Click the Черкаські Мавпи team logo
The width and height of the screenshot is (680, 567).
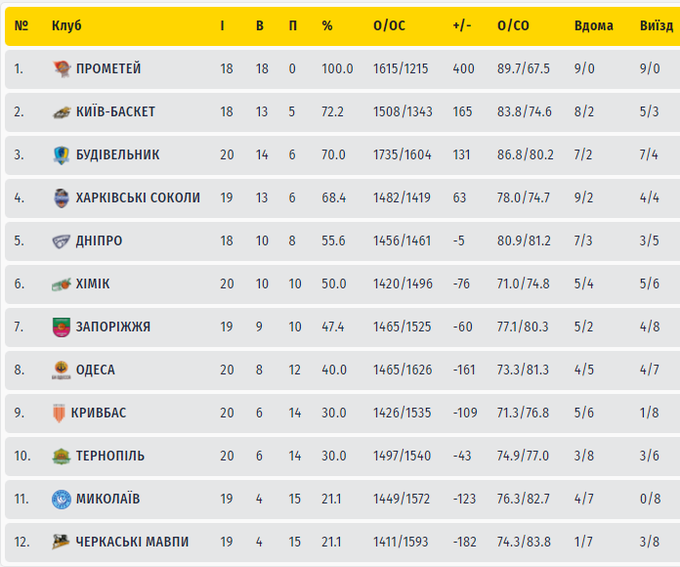(x=61, y=542)
